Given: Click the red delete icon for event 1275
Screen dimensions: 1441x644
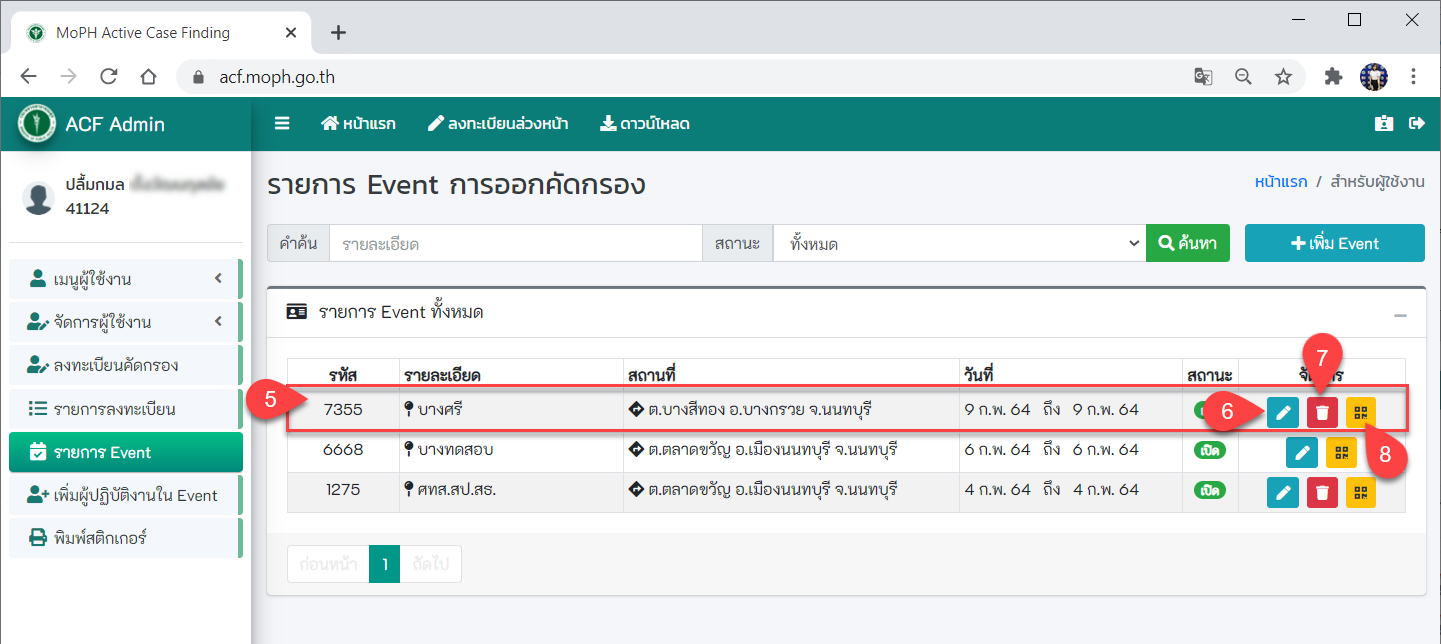Looking at the screenshot, I should [1322, 492].
